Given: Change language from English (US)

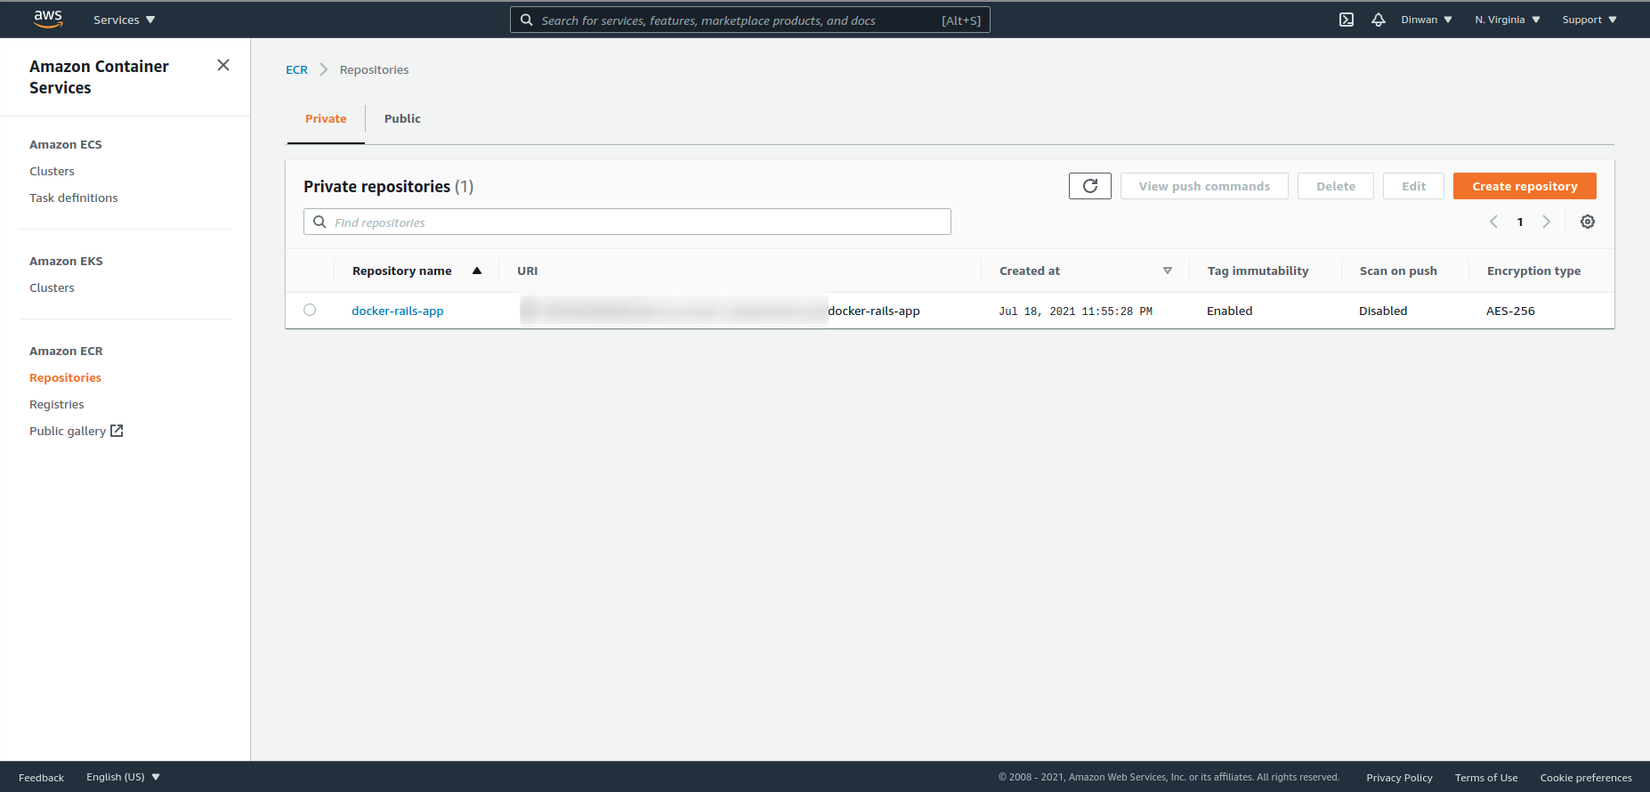Looking at the screenshot, I should 123,777.
